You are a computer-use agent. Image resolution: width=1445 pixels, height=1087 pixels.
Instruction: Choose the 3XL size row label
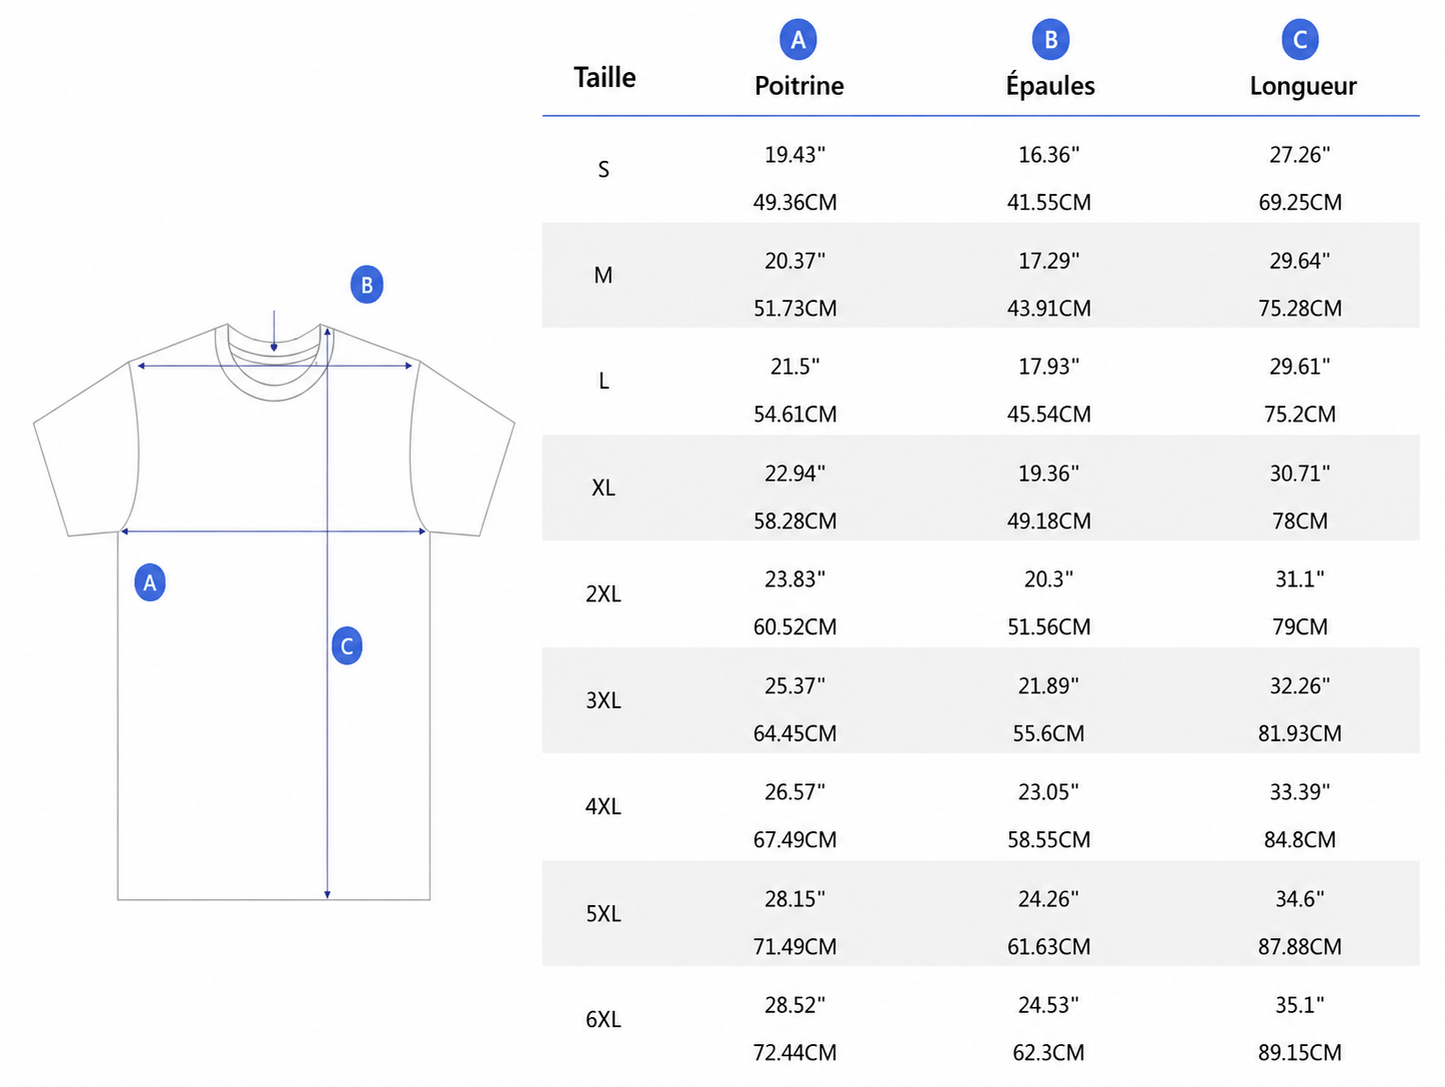pos(604,701)
